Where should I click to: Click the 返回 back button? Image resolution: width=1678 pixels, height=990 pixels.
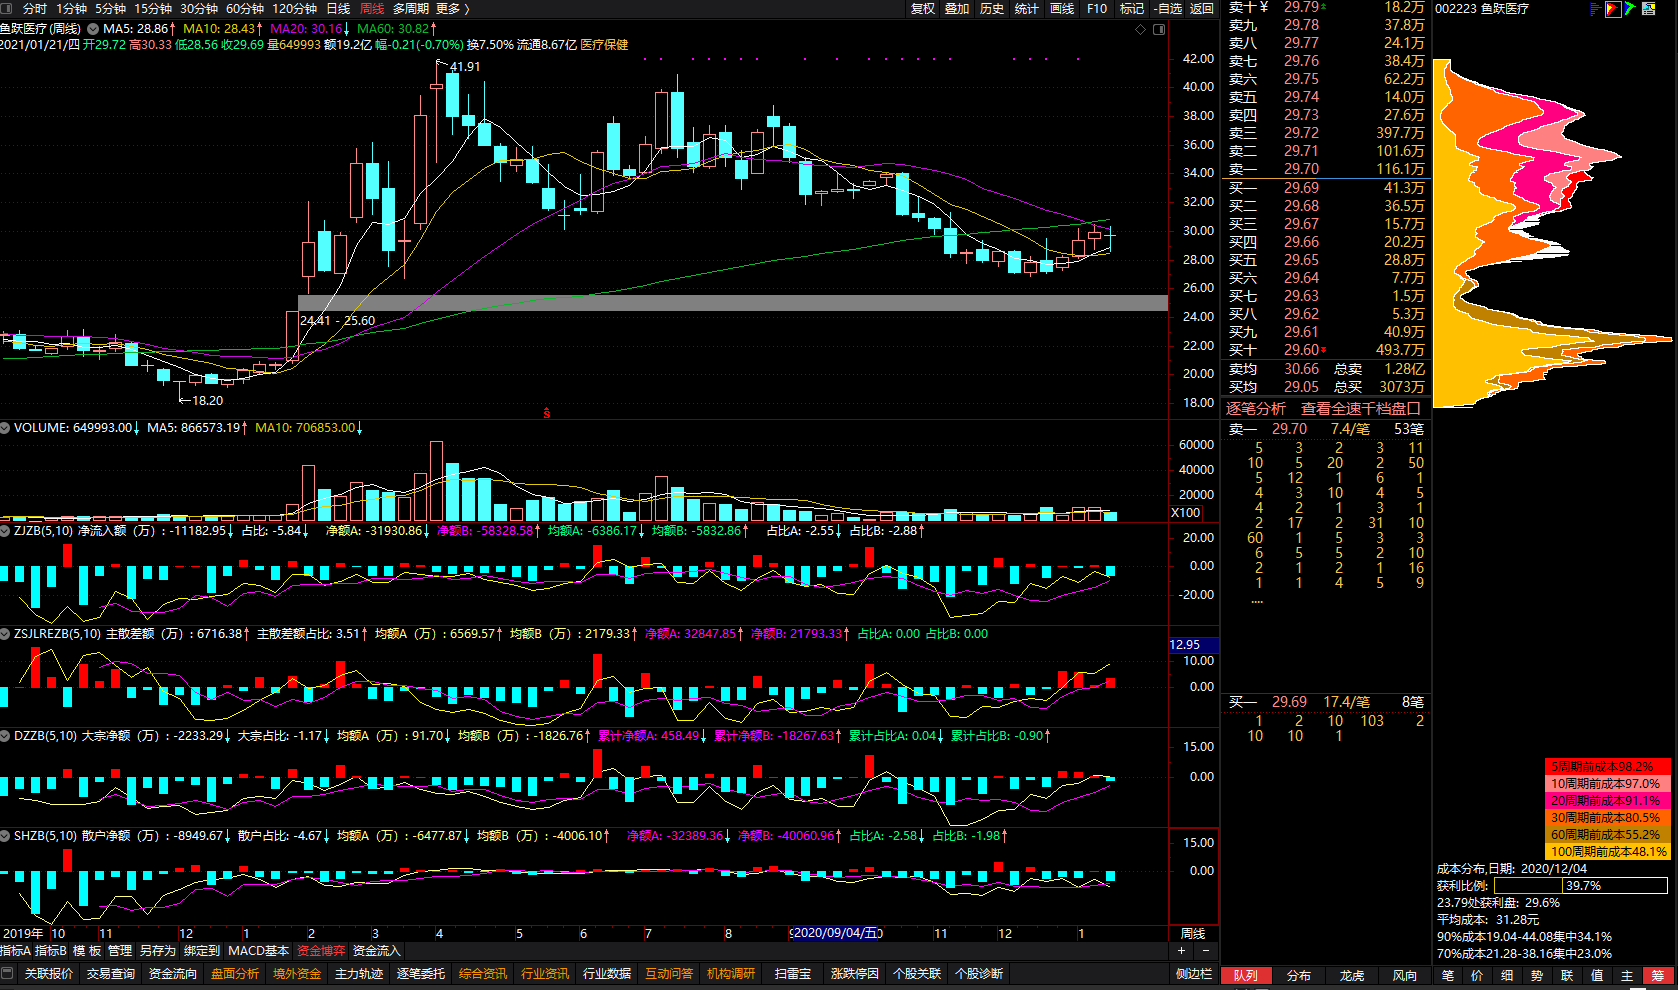point(1202,9)
